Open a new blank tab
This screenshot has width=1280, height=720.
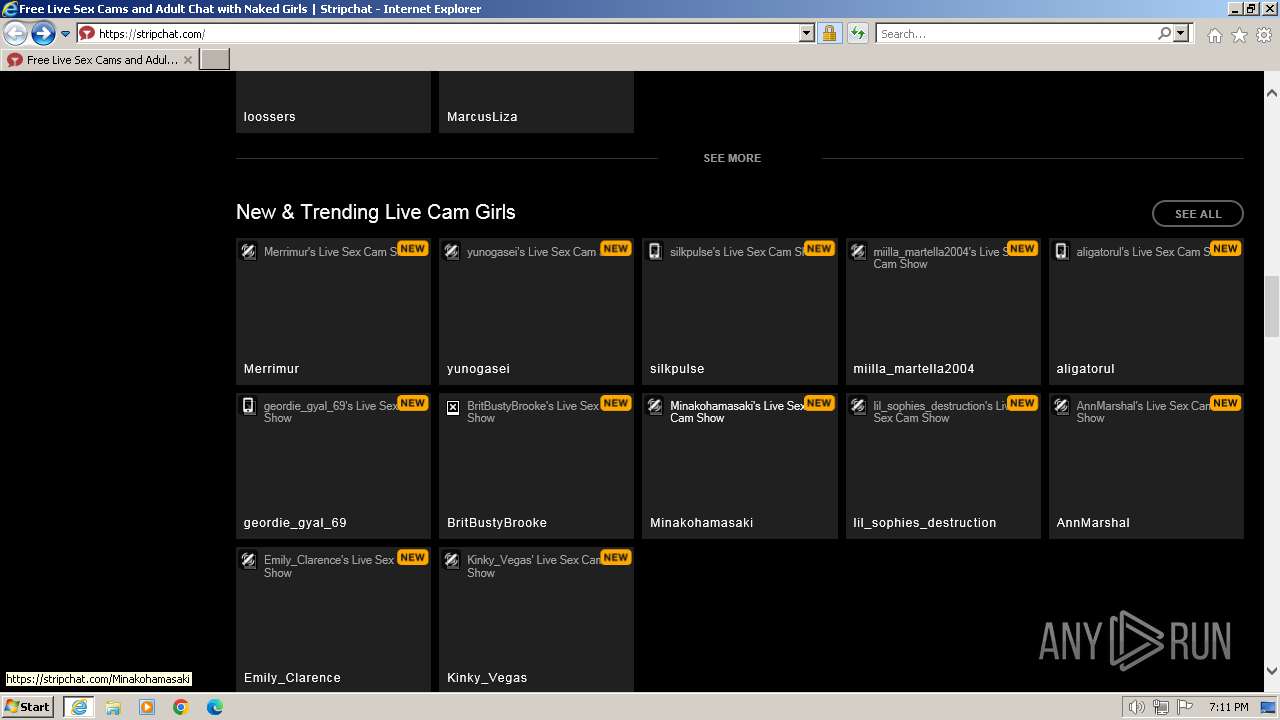coord(215,60)
